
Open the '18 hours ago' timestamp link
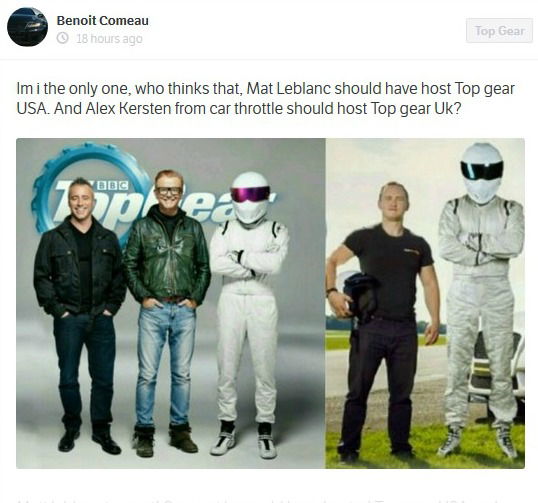109,38
